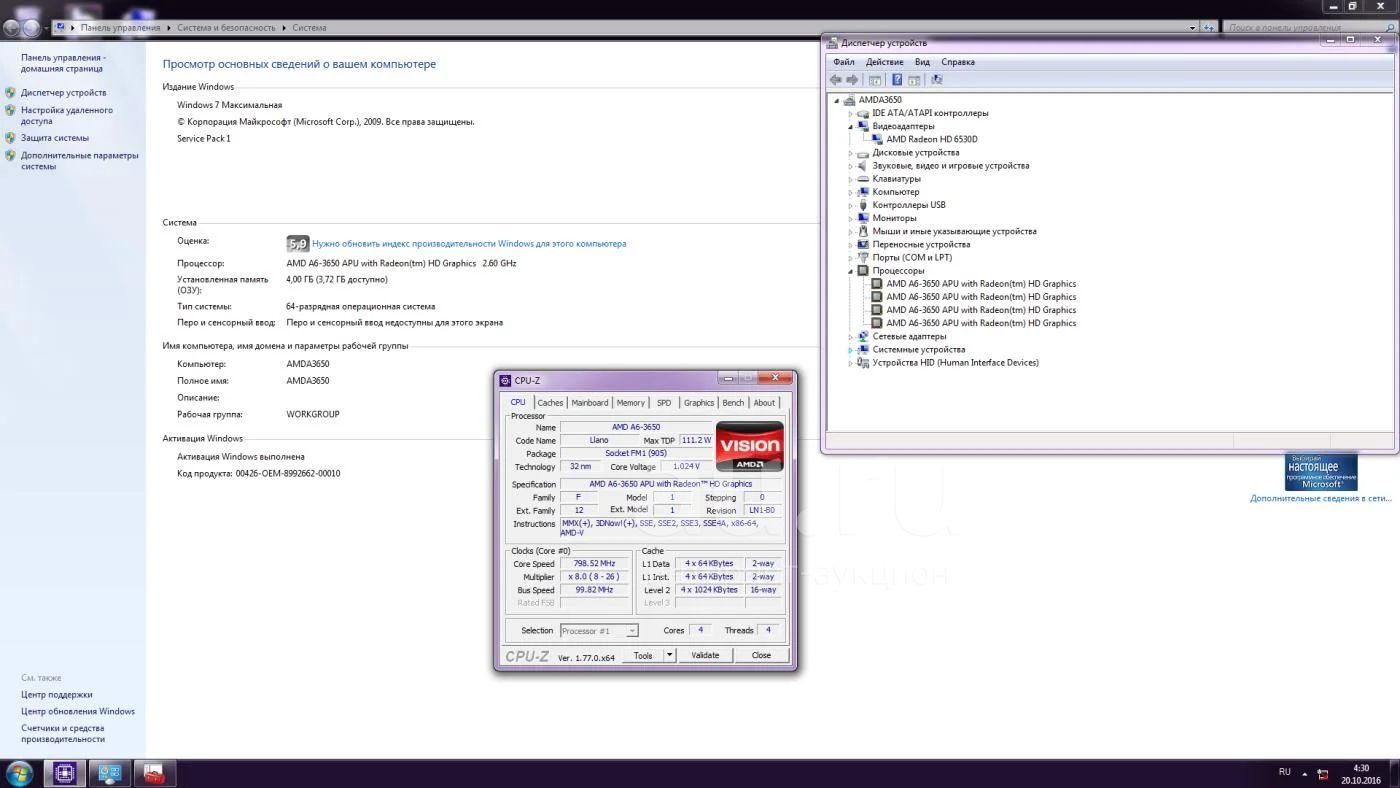Click the Система breadcrumb in address bar
Screen dimensions: 1400x788
(310, 28)
